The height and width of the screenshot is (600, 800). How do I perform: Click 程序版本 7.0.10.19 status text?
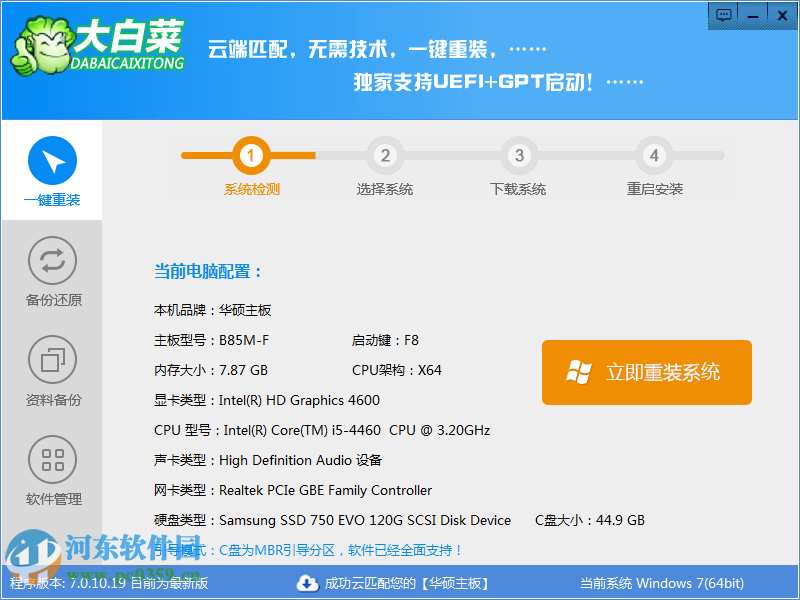[x=109, y=583]
